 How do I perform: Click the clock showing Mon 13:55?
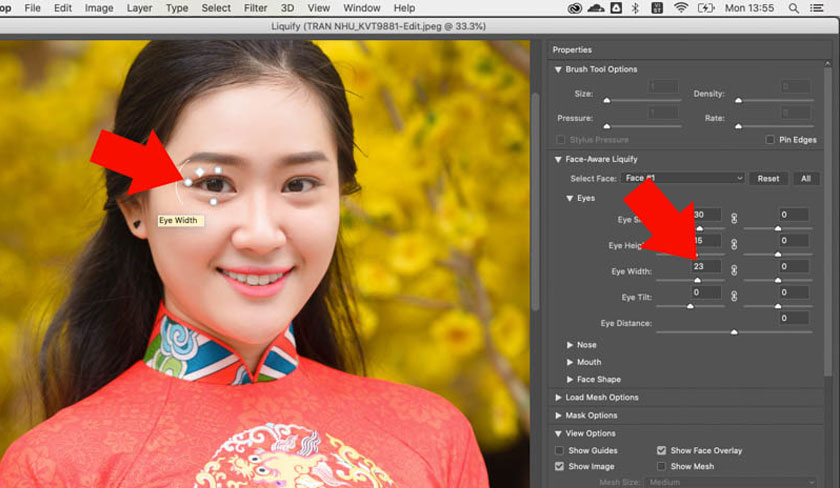coord(749,8)
